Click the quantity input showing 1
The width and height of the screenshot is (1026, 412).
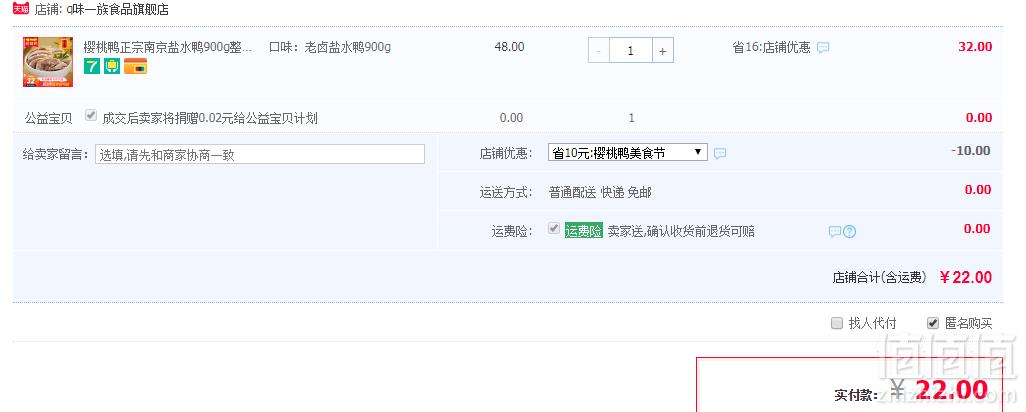pos(631,50)
